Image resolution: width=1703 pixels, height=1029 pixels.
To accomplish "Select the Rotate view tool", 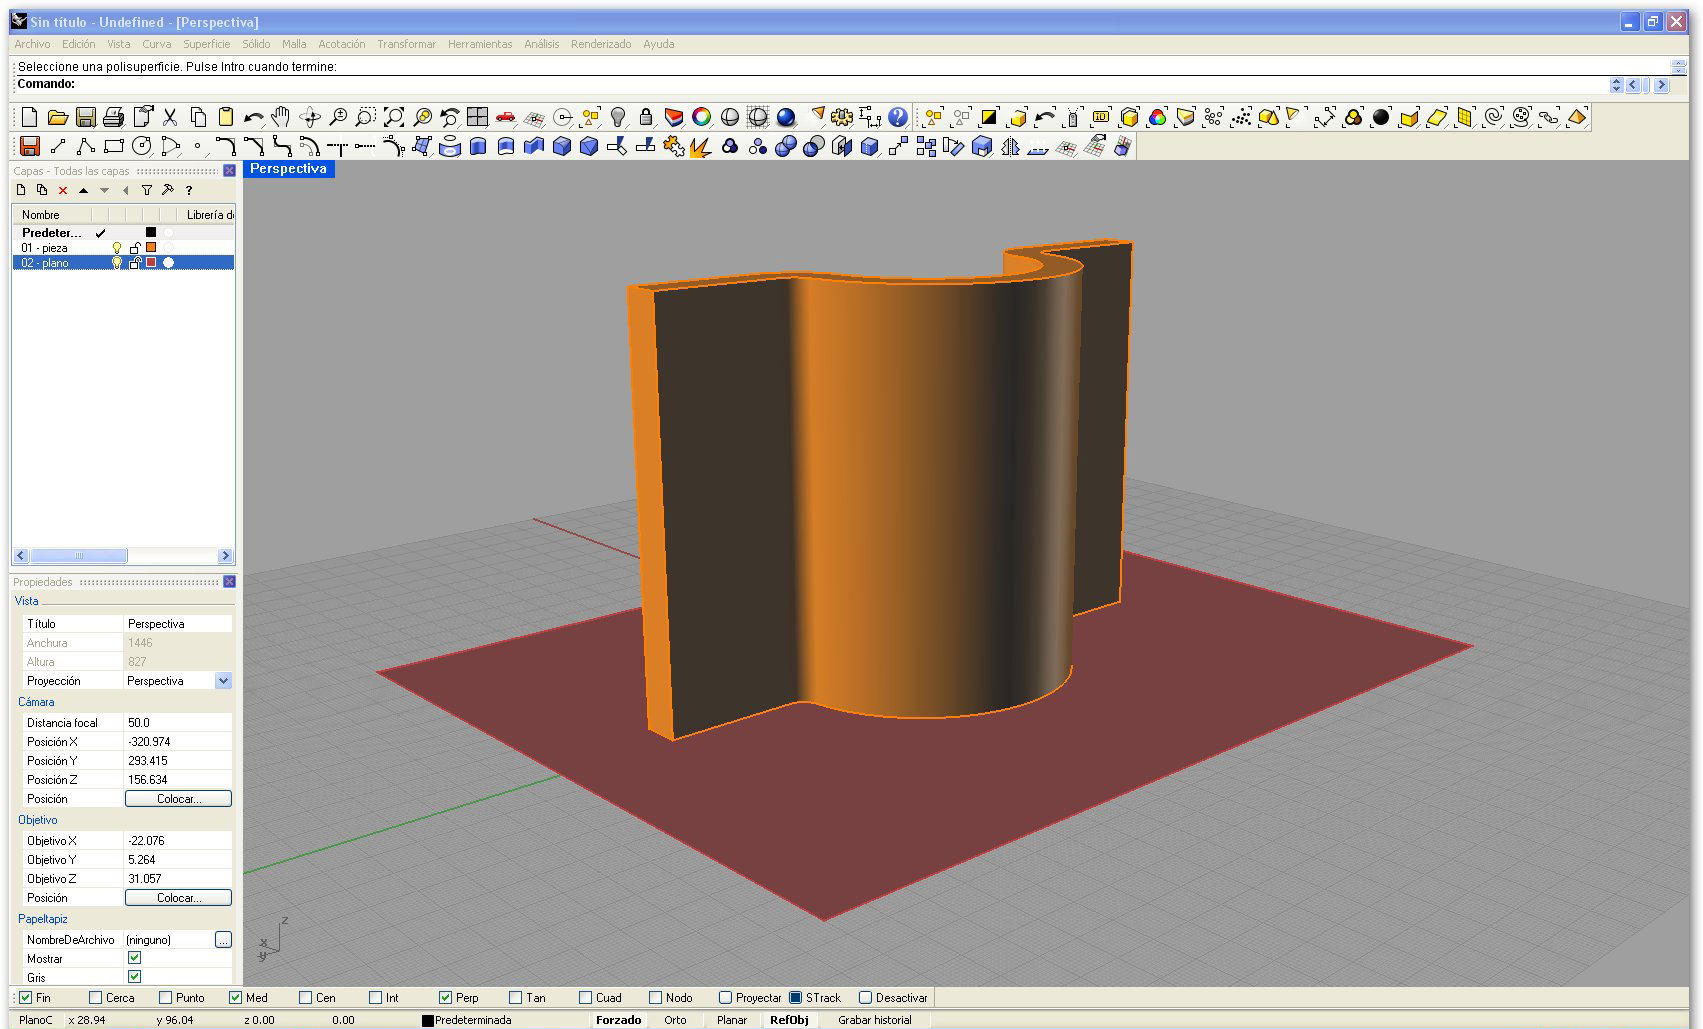I will click(x=310, y=117).
